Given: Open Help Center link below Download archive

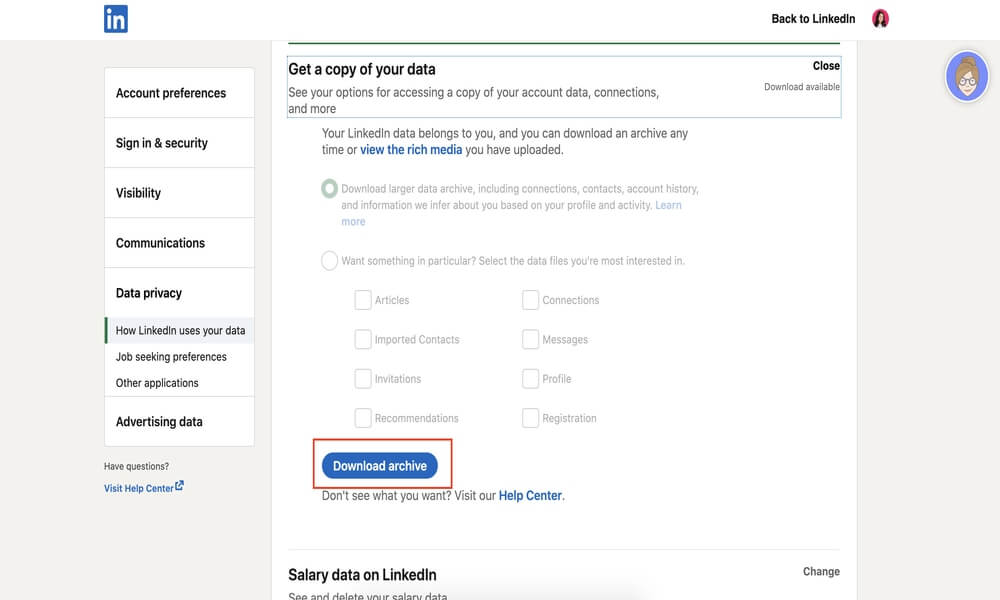Looking at the screenshot, I should pos(530,495).
